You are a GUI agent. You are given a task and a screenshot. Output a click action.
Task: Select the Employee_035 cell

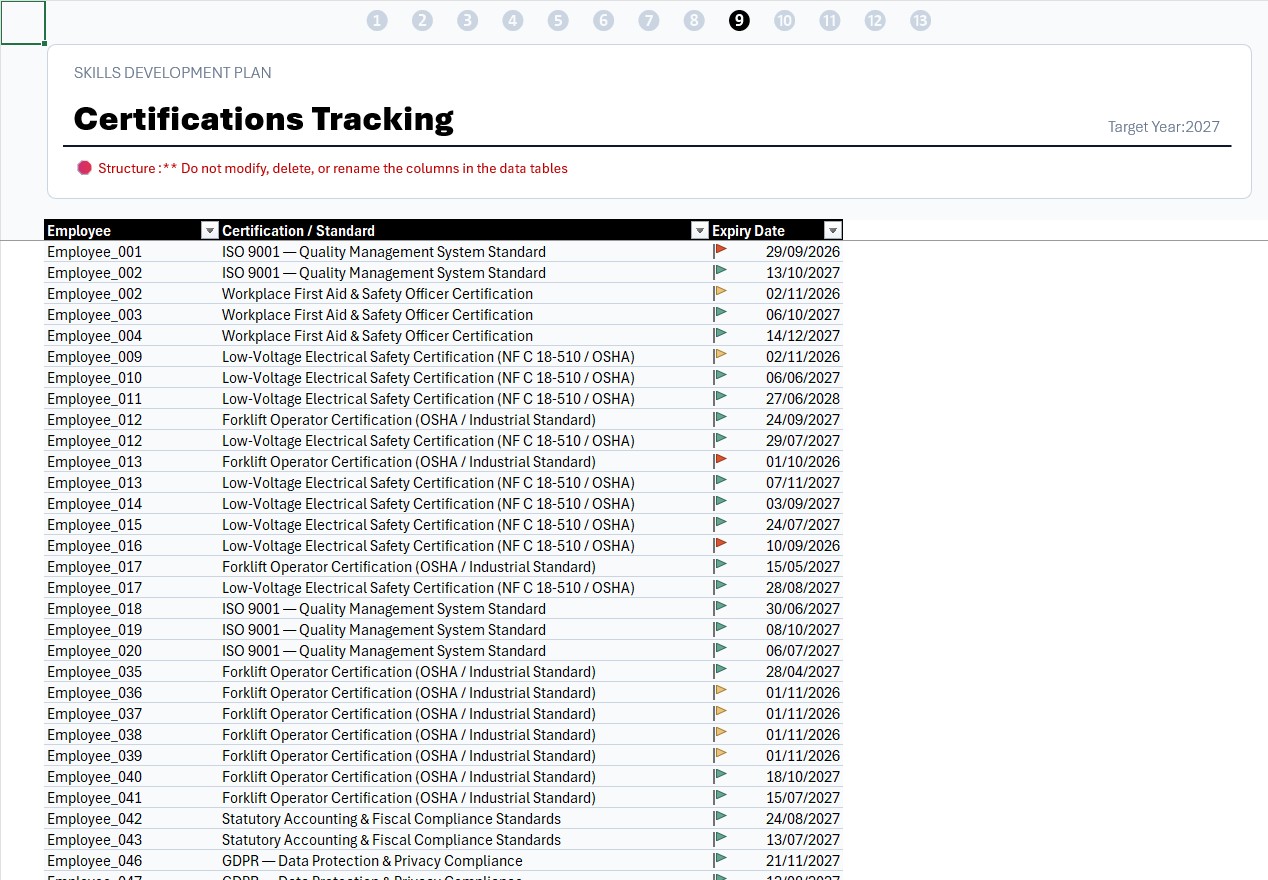pyautogui.click(x=132, y=672)
